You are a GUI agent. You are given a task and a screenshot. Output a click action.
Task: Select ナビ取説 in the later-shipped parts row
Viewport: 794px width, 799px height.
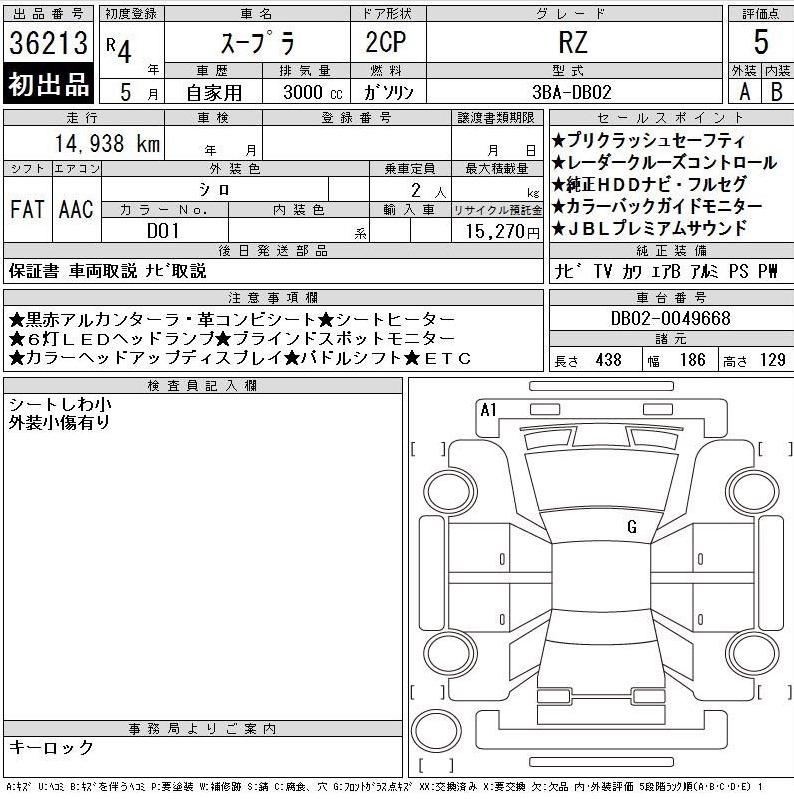176,271
